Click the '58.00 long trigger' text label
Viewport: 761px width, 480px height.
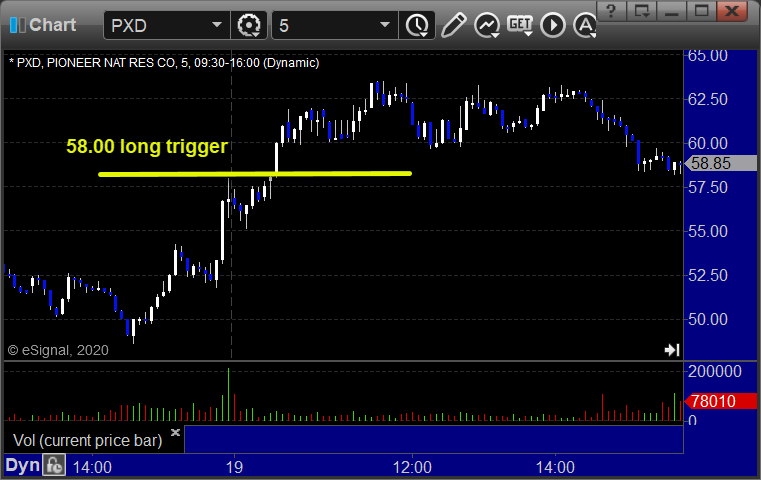[x=147, y=146]
